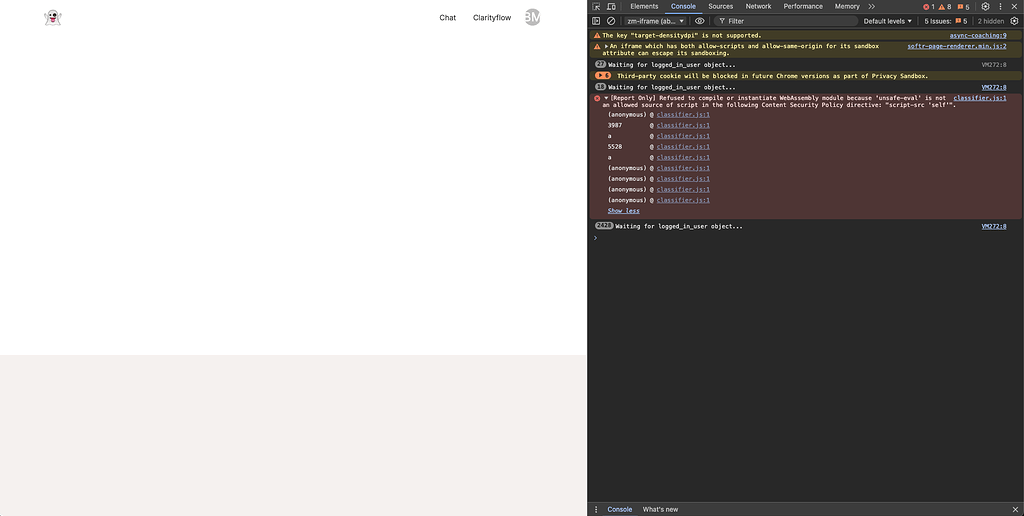This screenshot has height=516, width=1024.
Task: Open the Performance tab
Action: 803,7
